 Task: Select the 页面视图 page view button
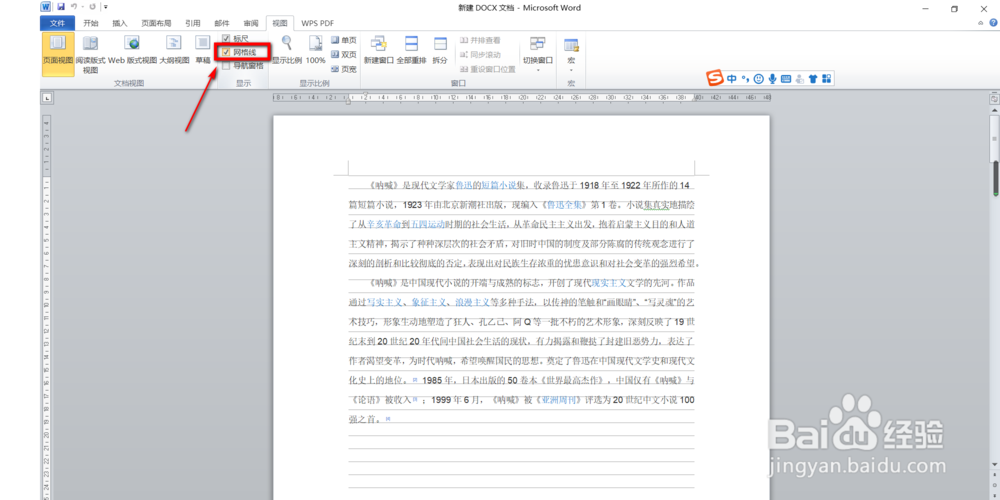[58, 54]
